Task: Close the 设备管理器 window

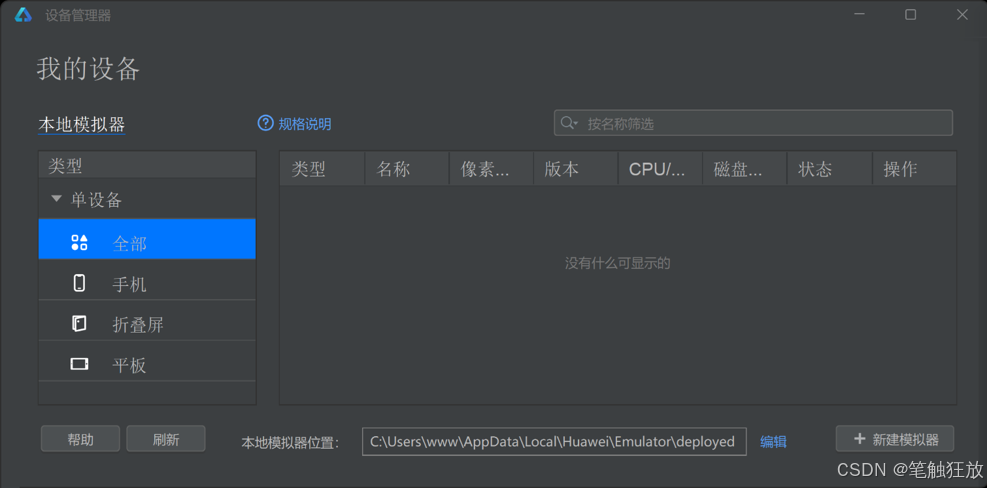Action: pos(962,15)
